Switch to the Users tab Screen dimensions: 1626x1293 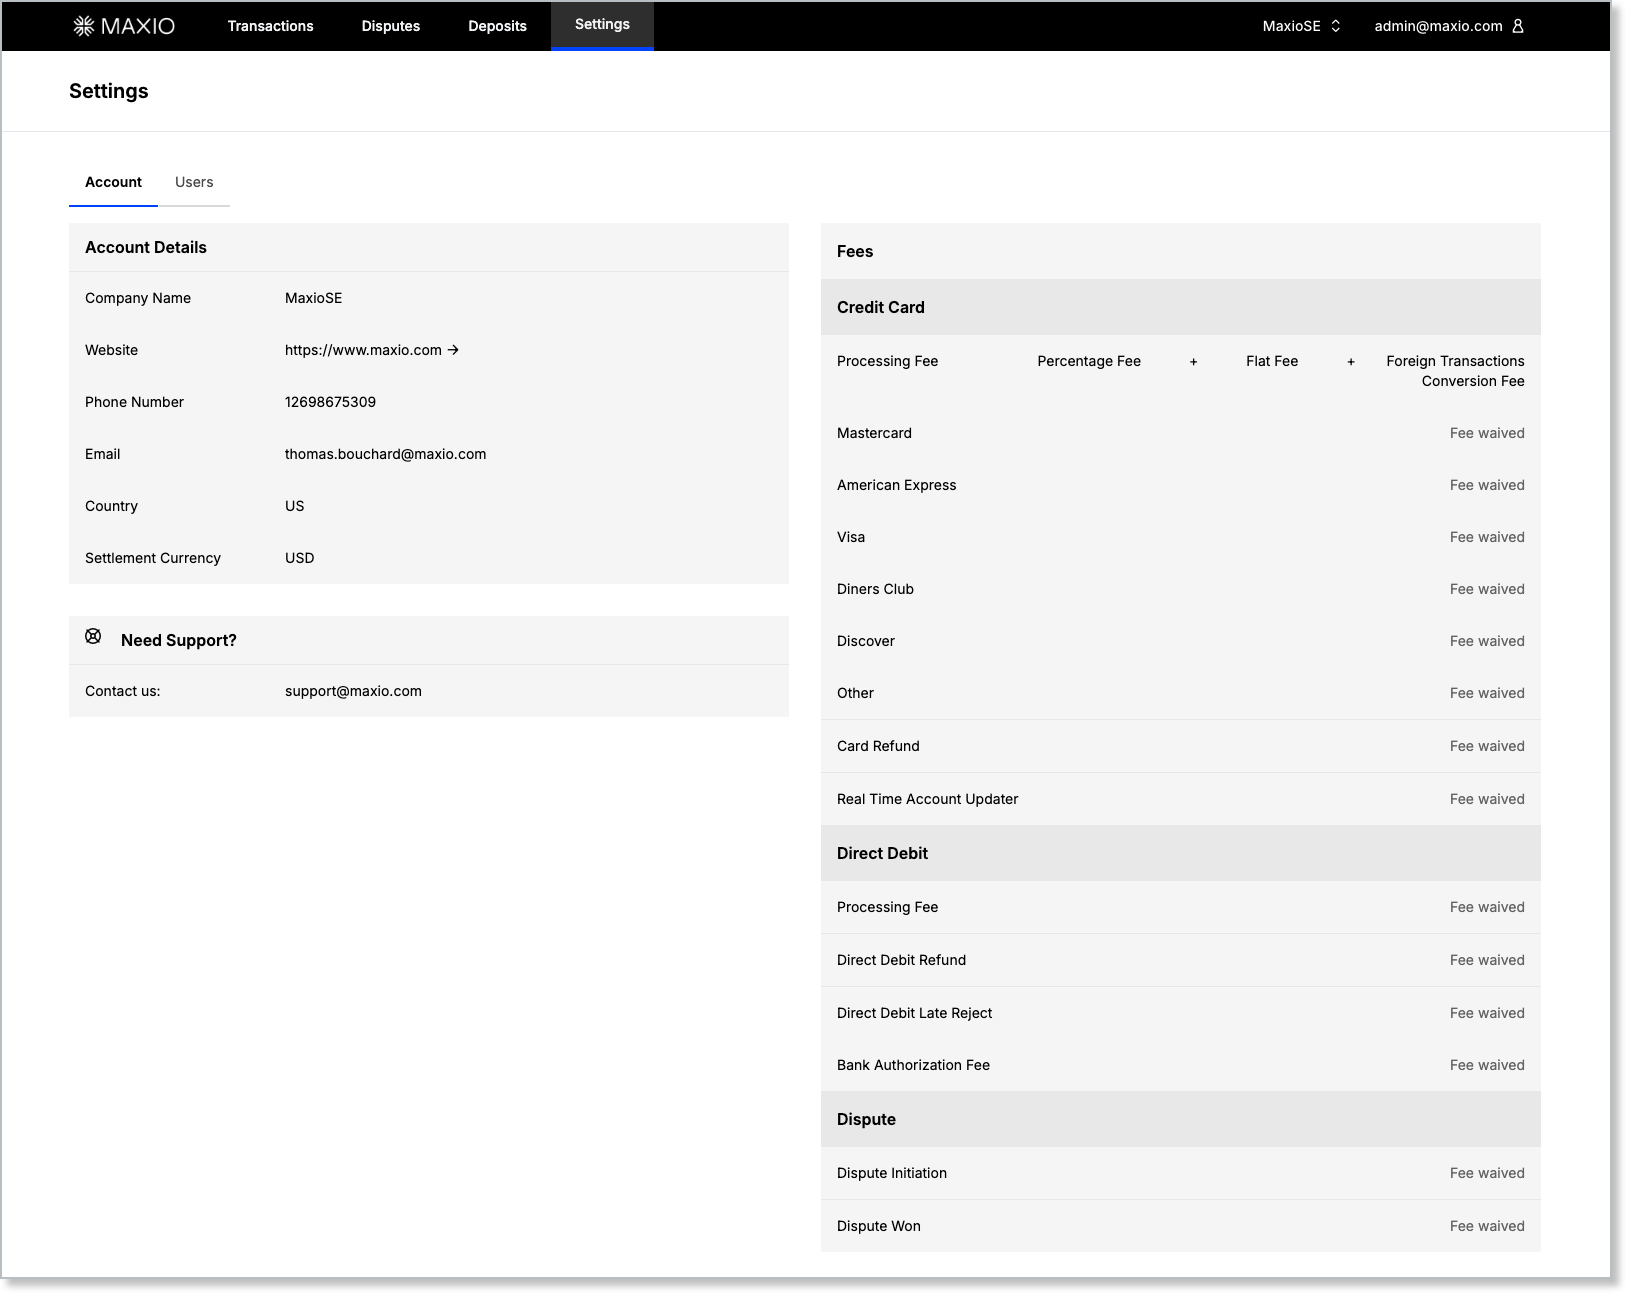[x=194, y=182]
